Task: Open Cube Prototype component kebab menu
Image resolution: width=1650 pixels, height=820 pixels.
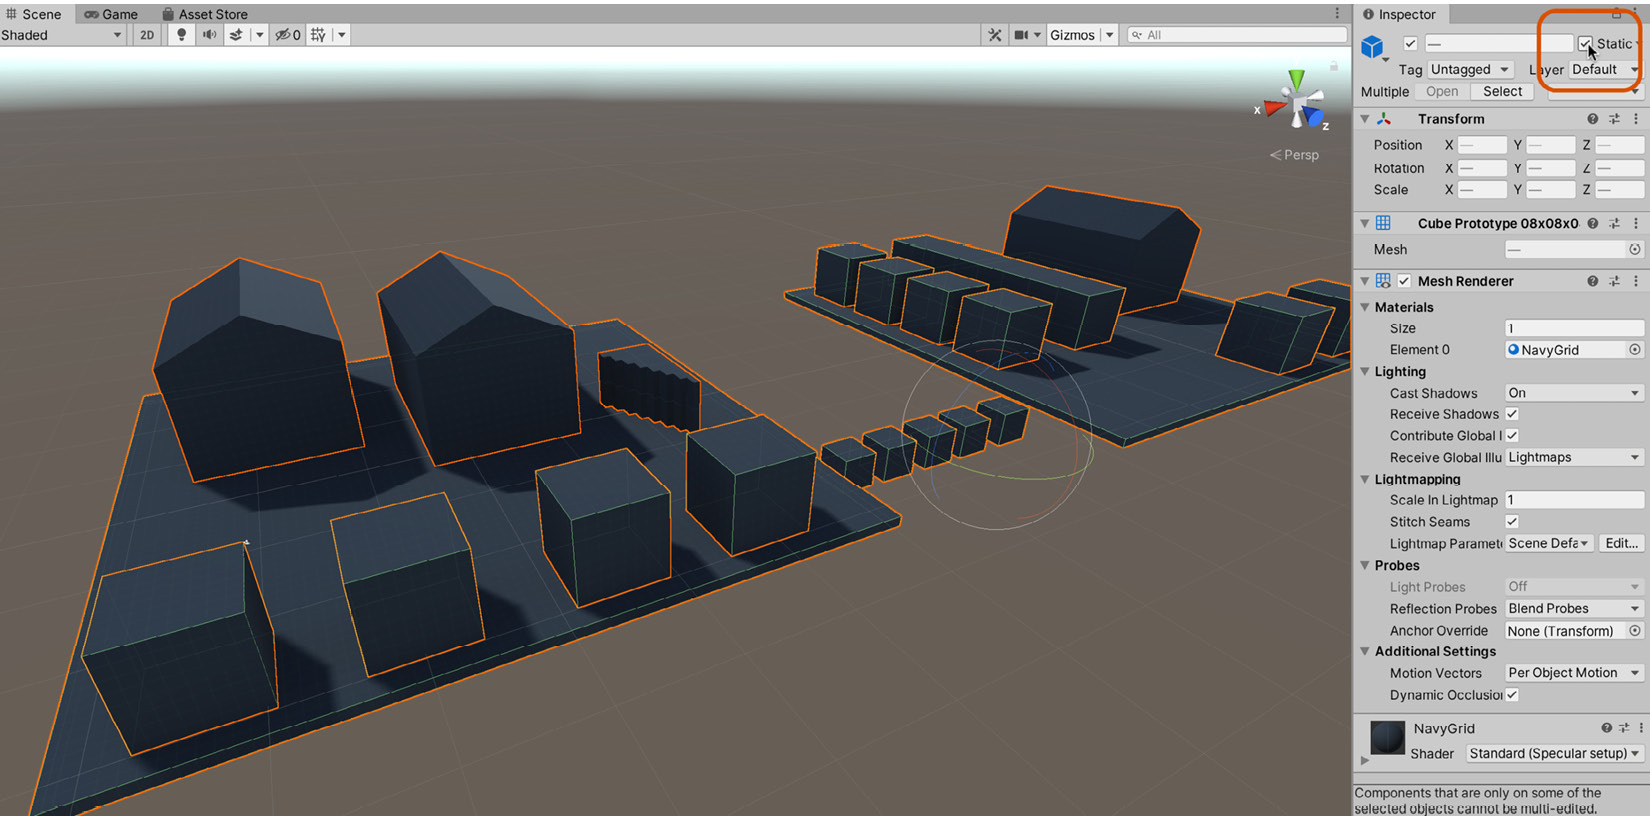Action: click(x=1636, y=224)
